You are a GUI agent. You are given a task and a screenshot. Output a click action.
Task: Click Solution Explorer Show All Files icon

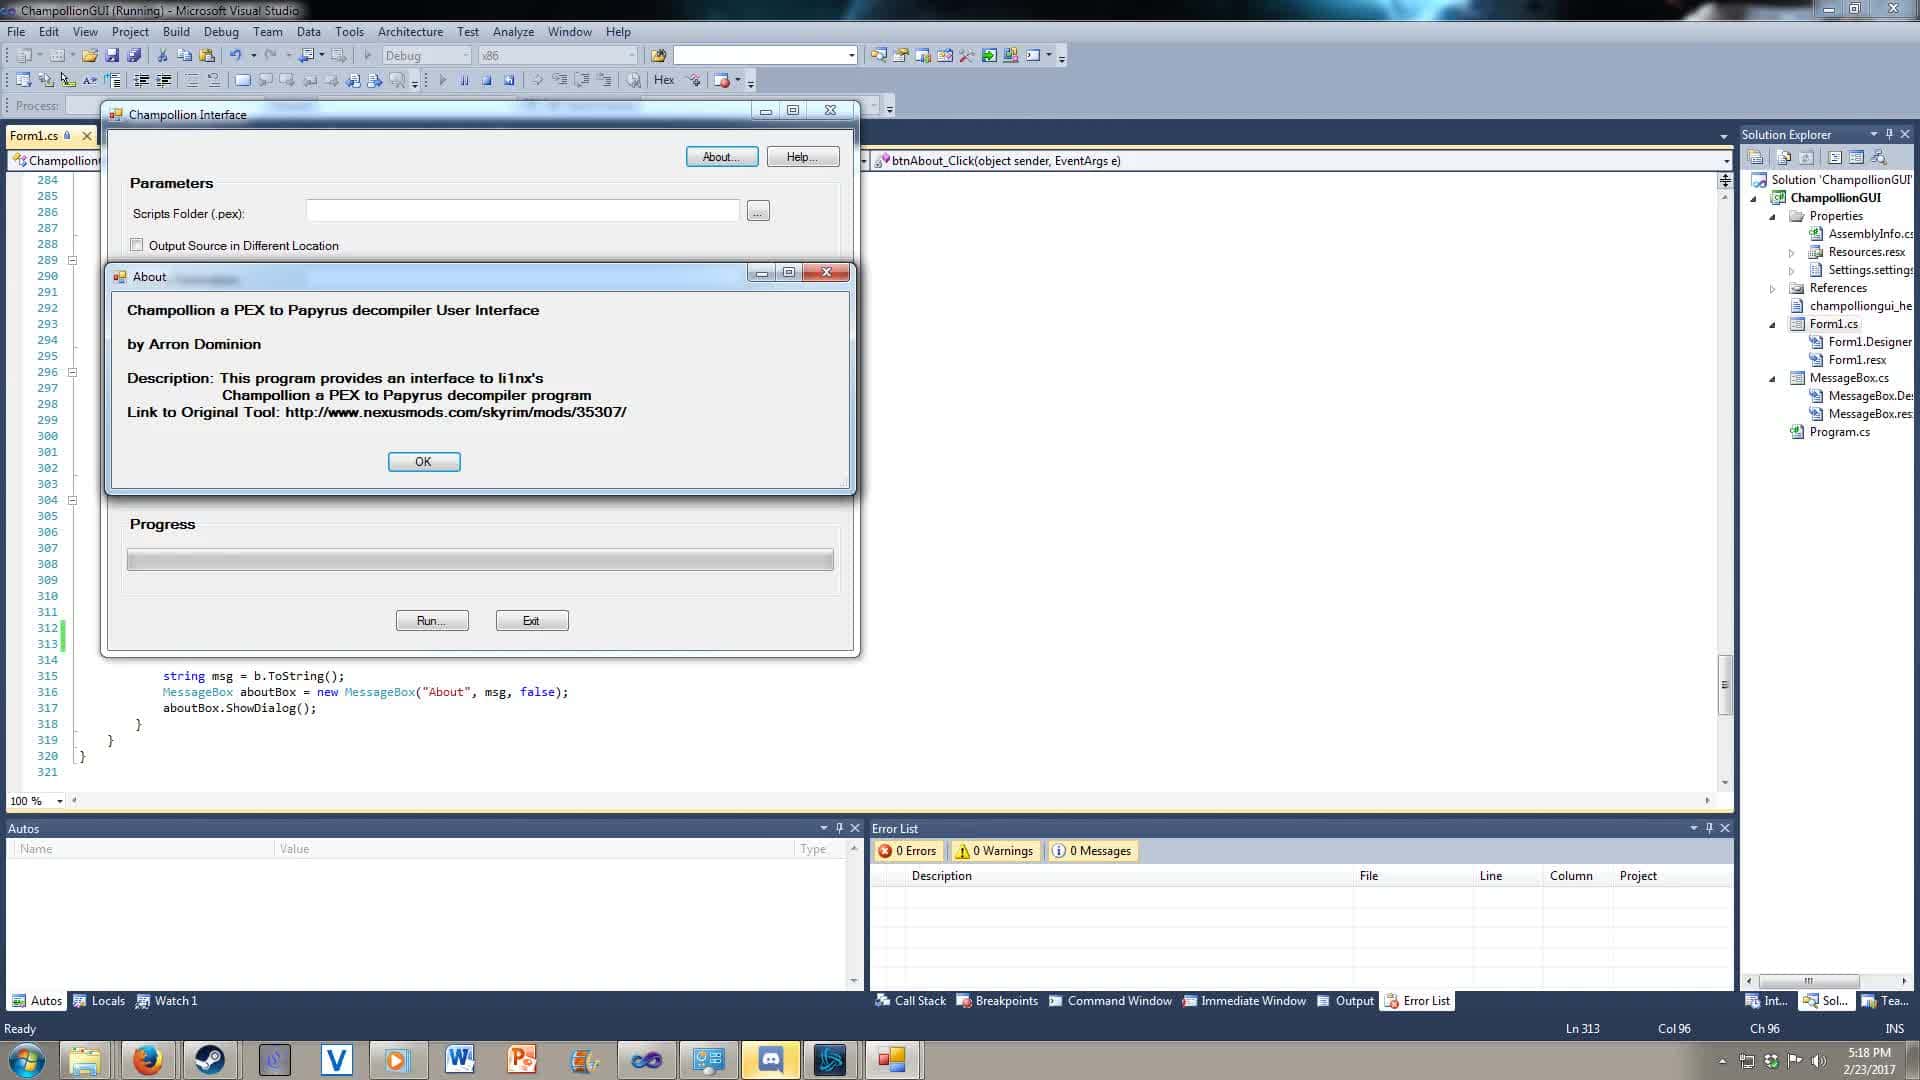pyautogui.click(x=1783, y=158)
